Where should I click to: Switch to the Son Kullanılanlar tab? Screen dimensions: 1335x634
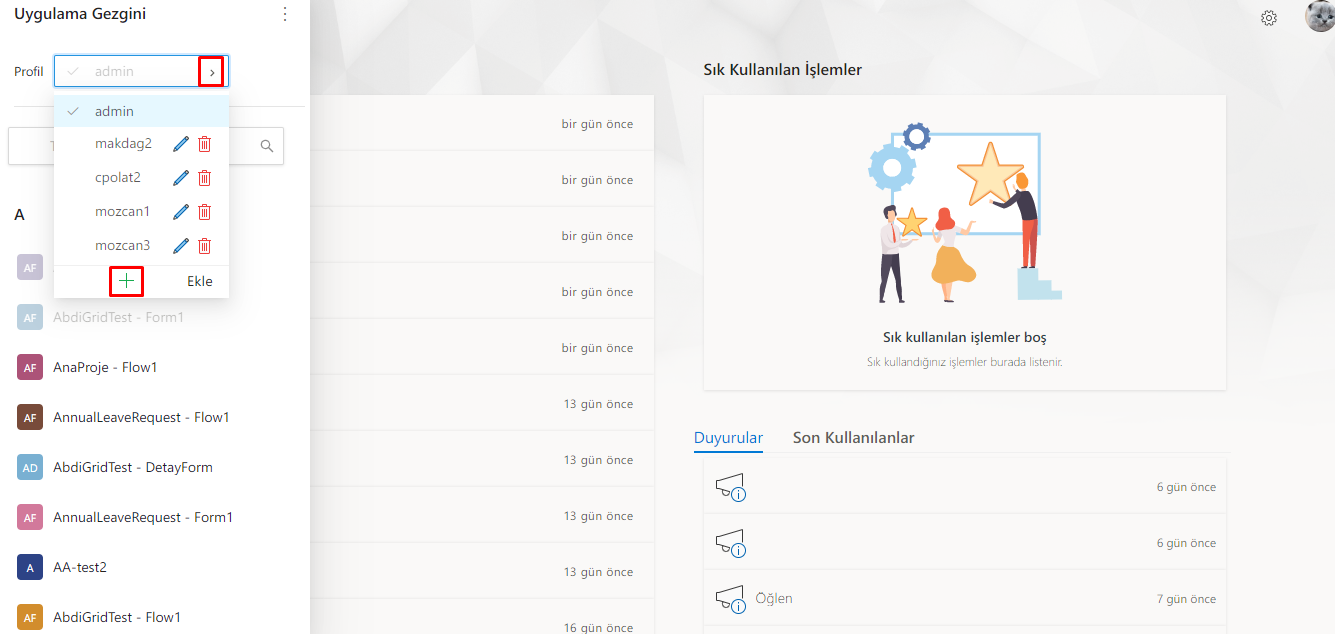(x=853, y=438)
